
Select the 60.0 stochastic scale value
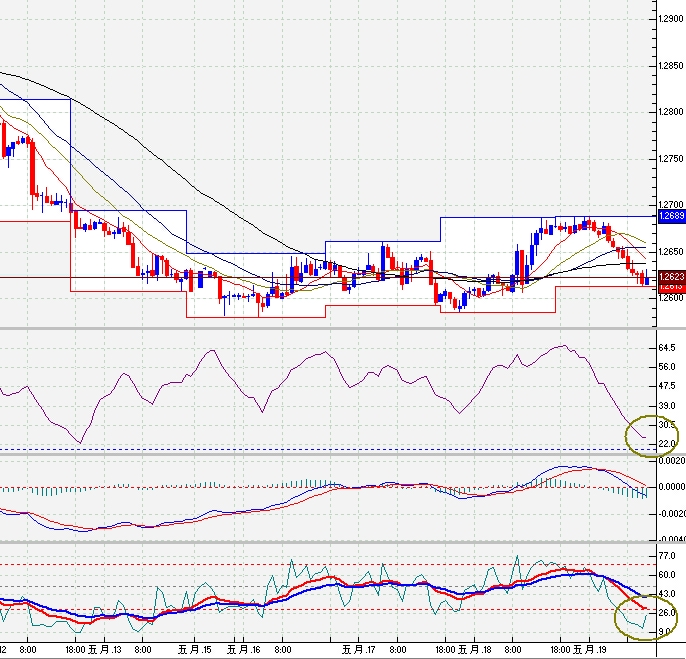pyautogui.click(x=667, y=575)
